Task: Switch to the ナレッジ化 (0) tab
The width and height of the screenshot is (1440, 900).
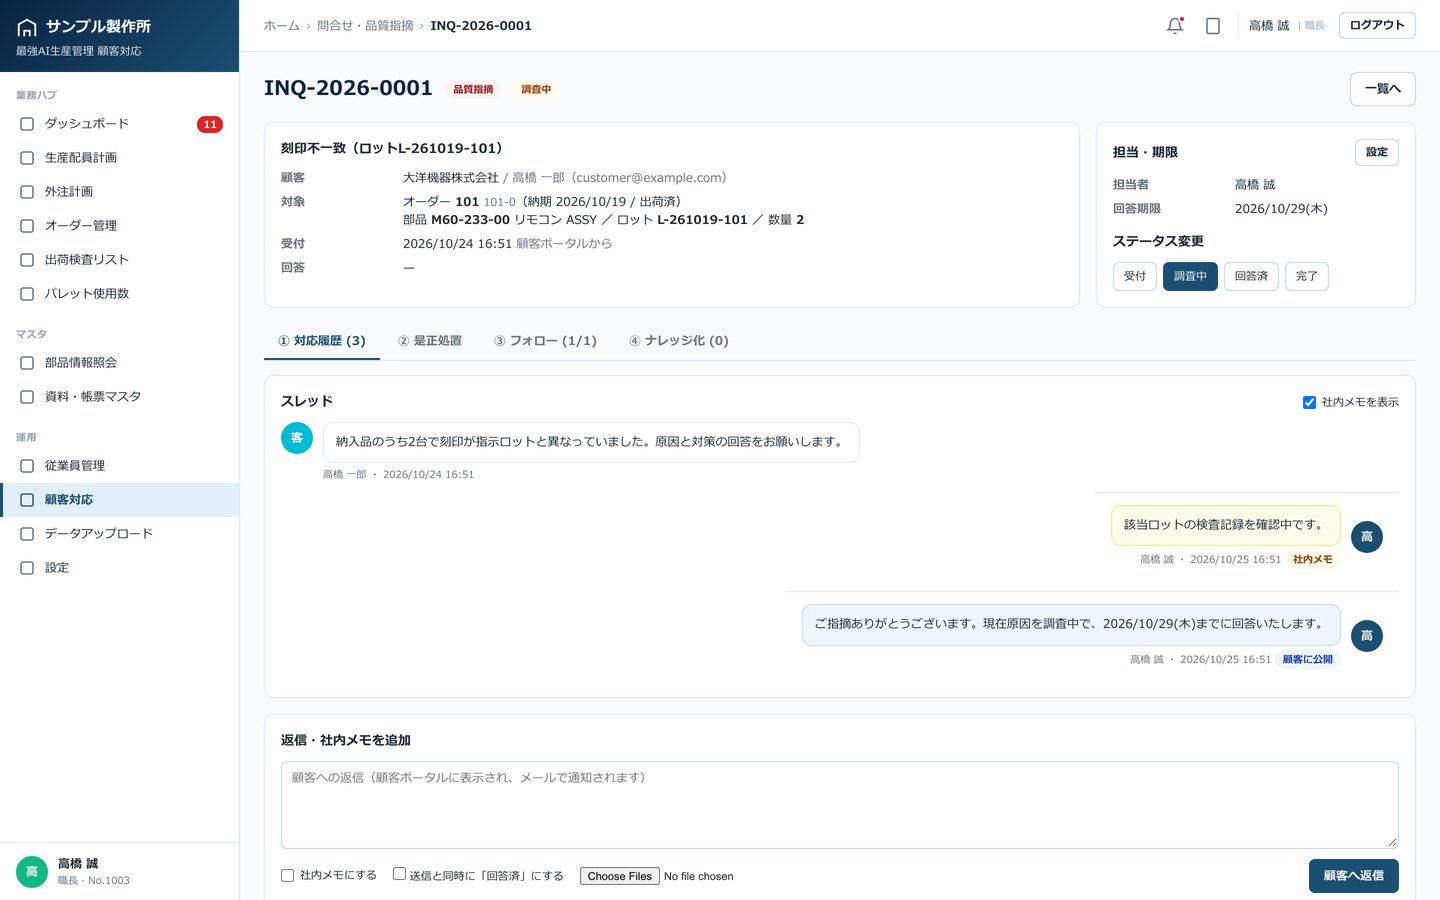Action: tap(679, 341)
